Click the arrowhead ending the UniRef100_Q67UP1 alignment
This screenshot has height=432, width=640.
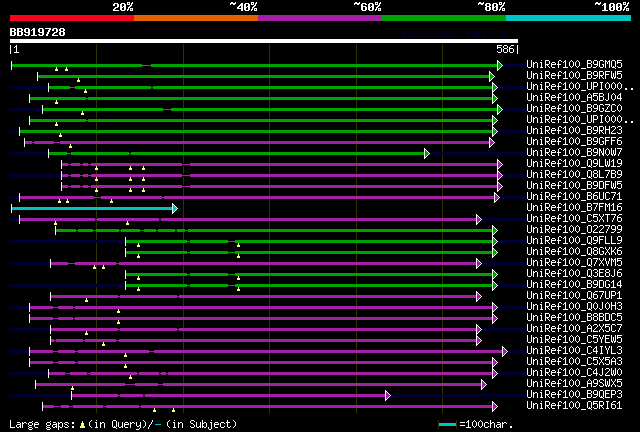[x=479, y=296]
